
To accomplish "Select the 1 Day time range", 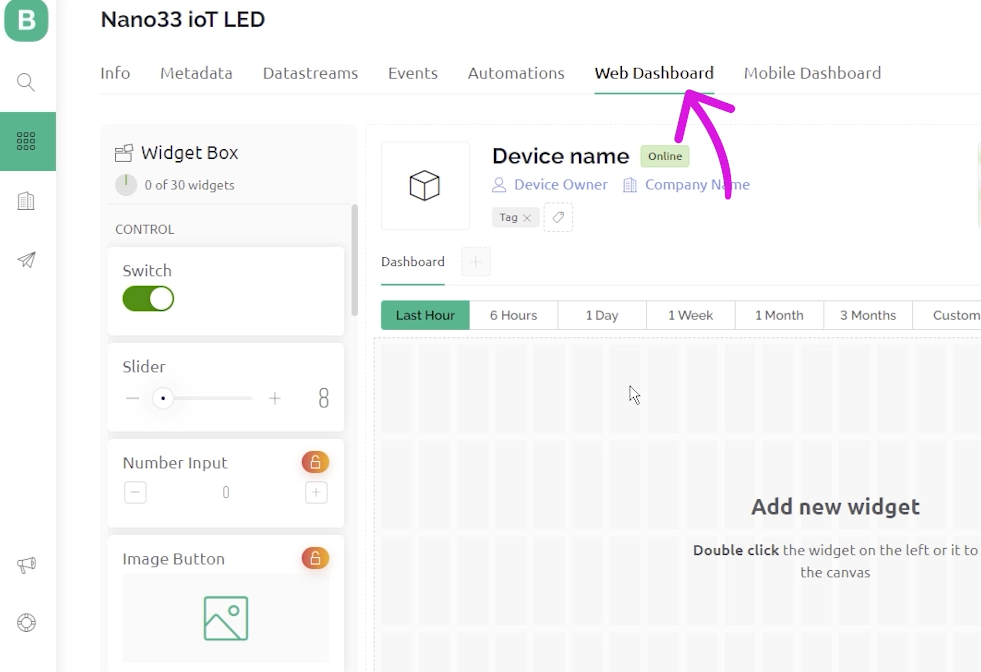I will [602, 315].
